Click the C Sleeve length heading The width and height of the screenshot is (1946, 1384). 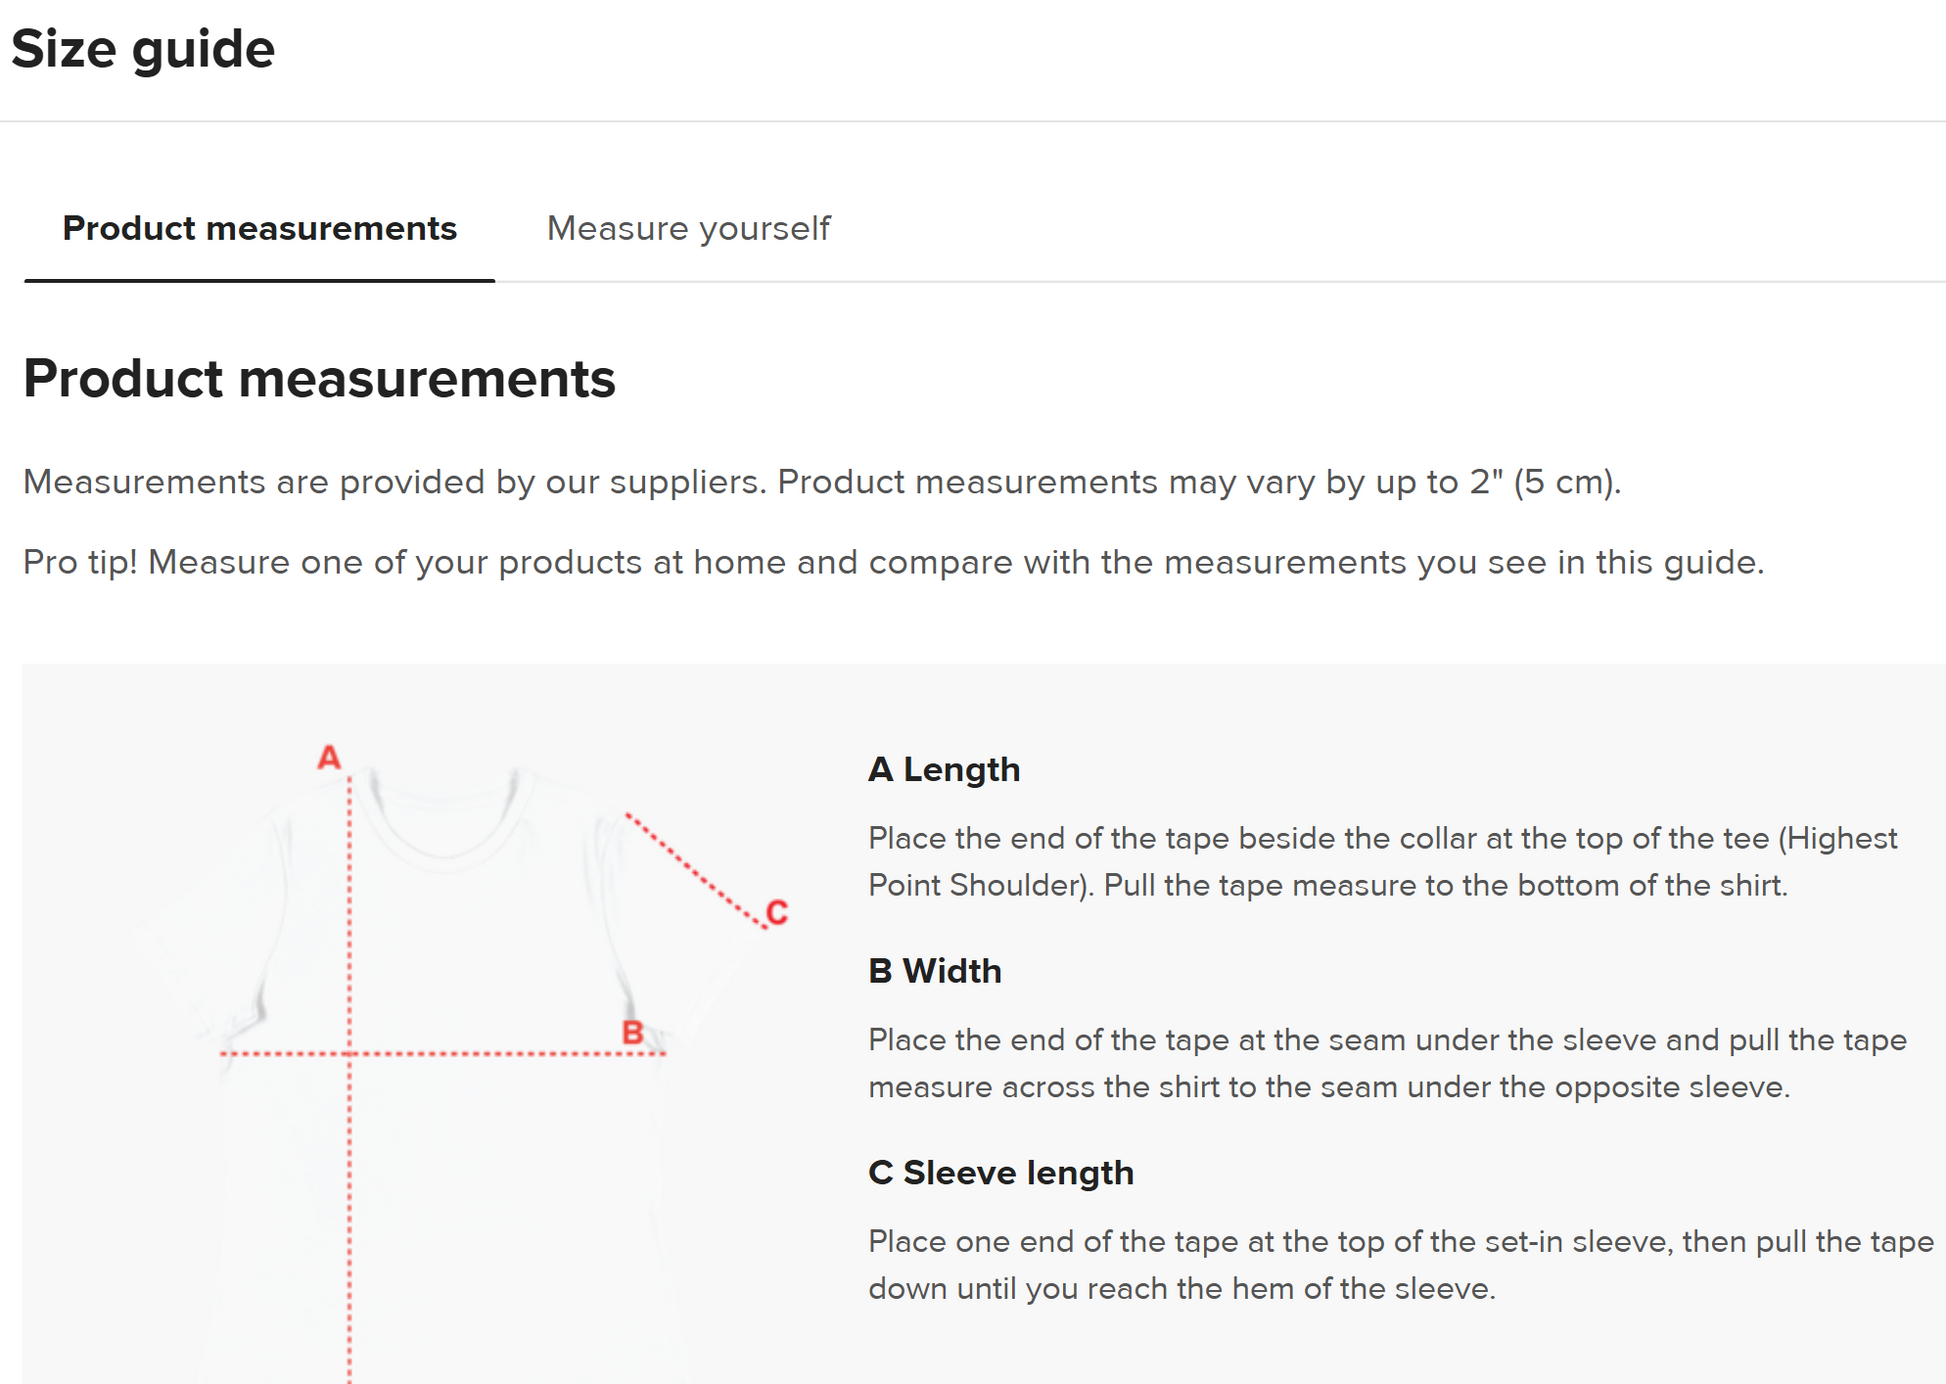(1000, 1172)
